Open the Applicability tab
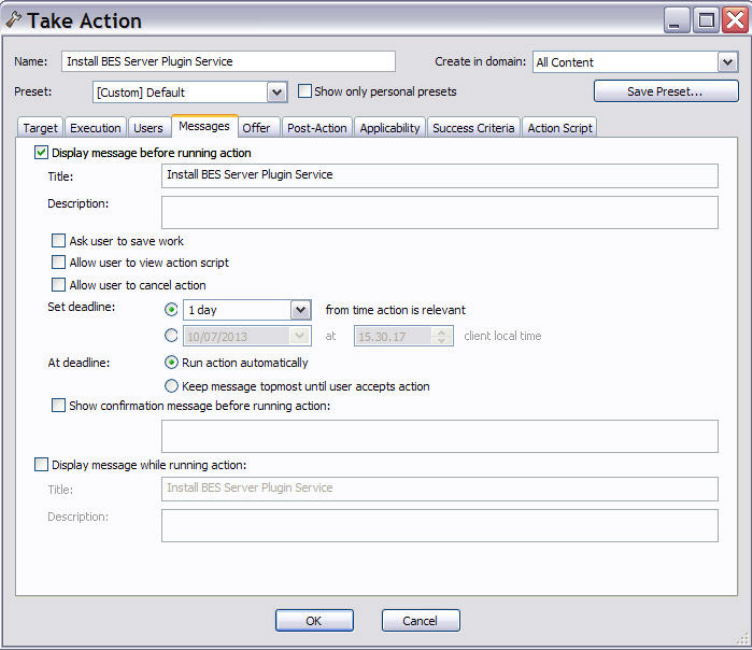This screenshot has width=752, height=650. [x=390, y=128]
